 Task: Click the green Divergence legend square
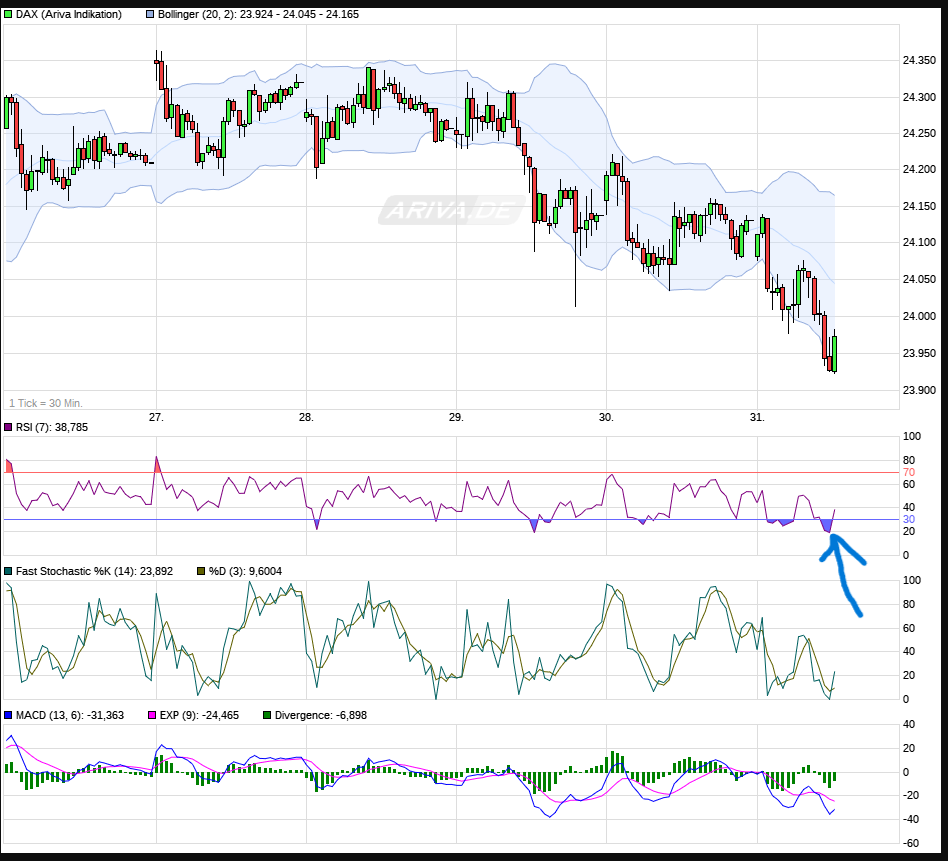click(x=266, y=715)
